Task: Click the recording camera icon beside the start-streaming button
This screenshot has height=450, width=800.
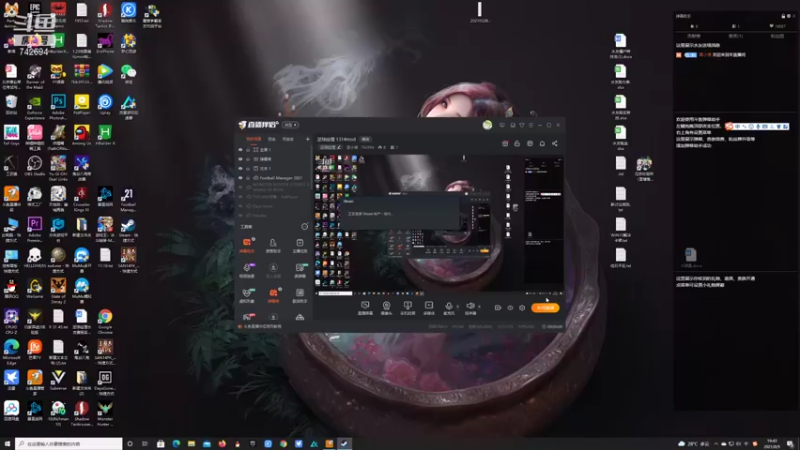Action: 497,308
